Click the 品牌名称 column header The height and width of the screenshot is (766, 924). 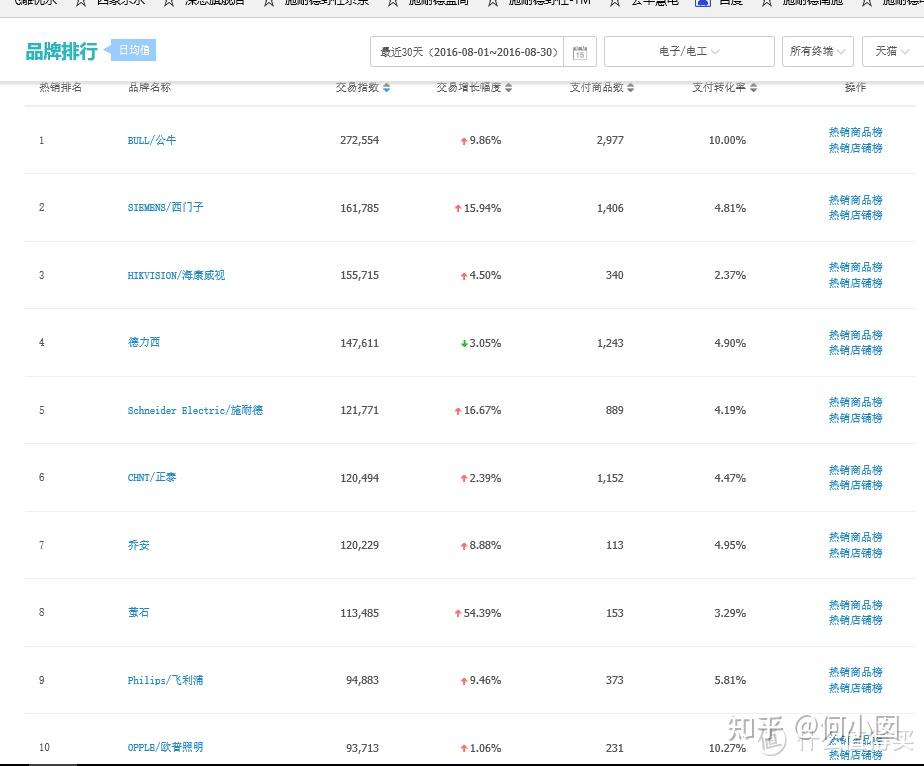coord(149,87)
